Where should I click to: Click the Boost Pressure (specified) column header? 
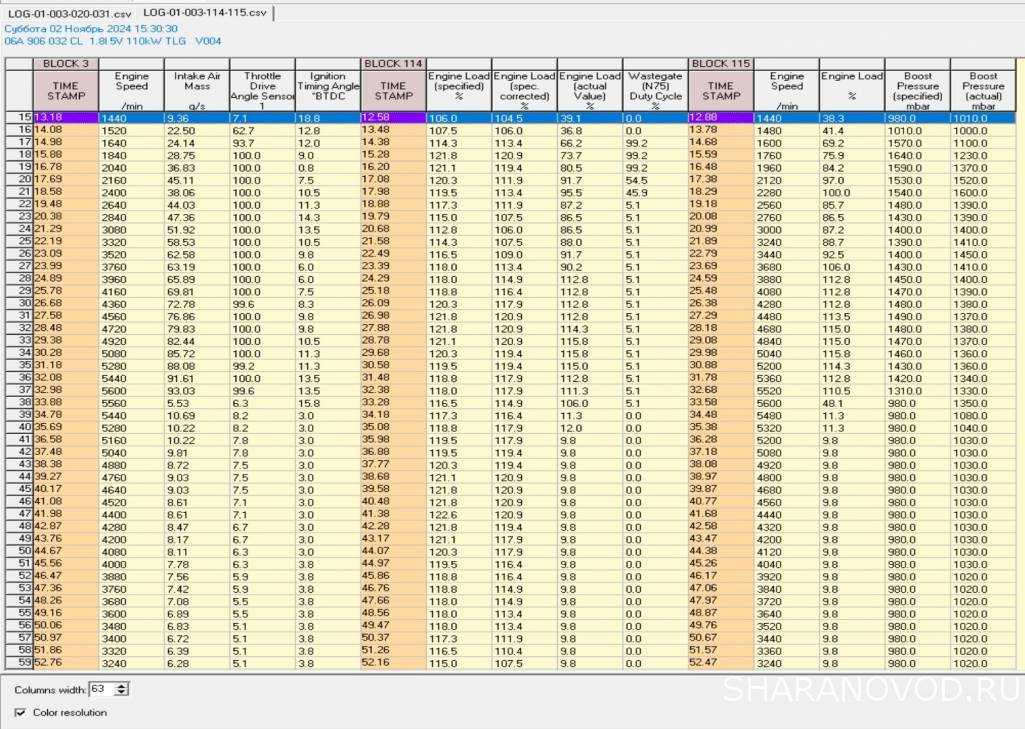coord(917,90)
